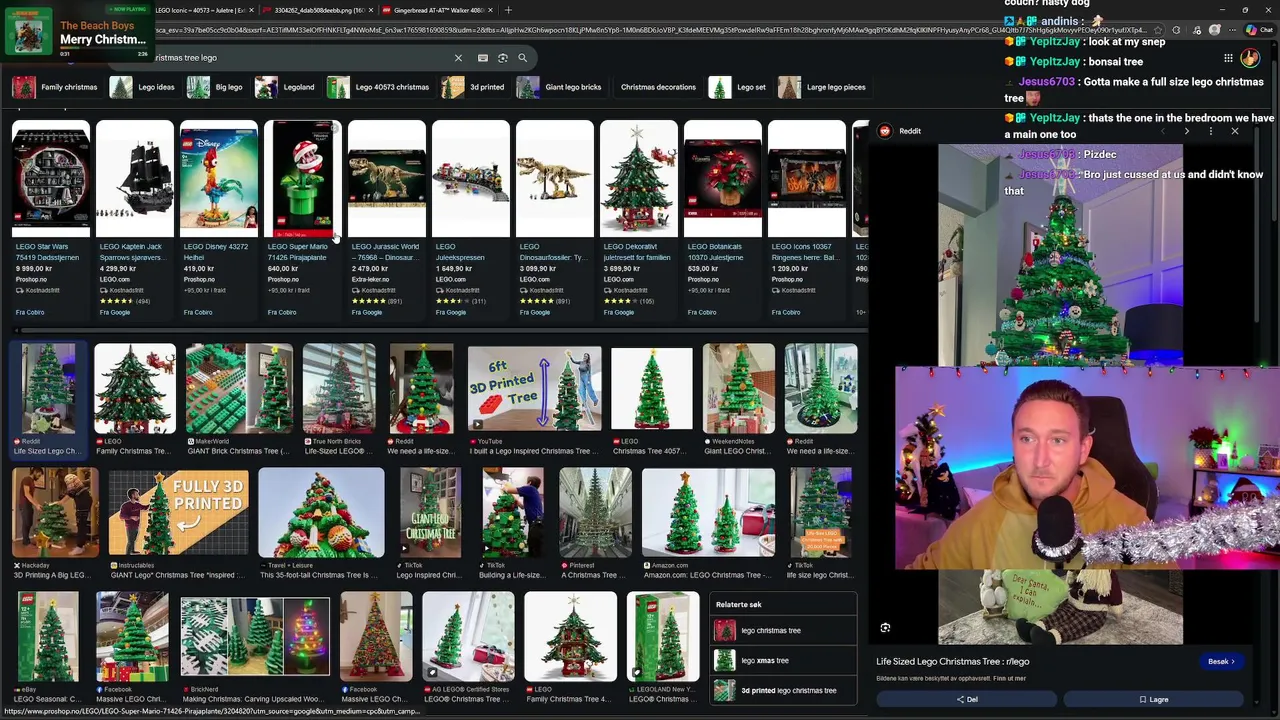Open LEGO Jurassic World 76968 dinosaur product

[386, 219]
